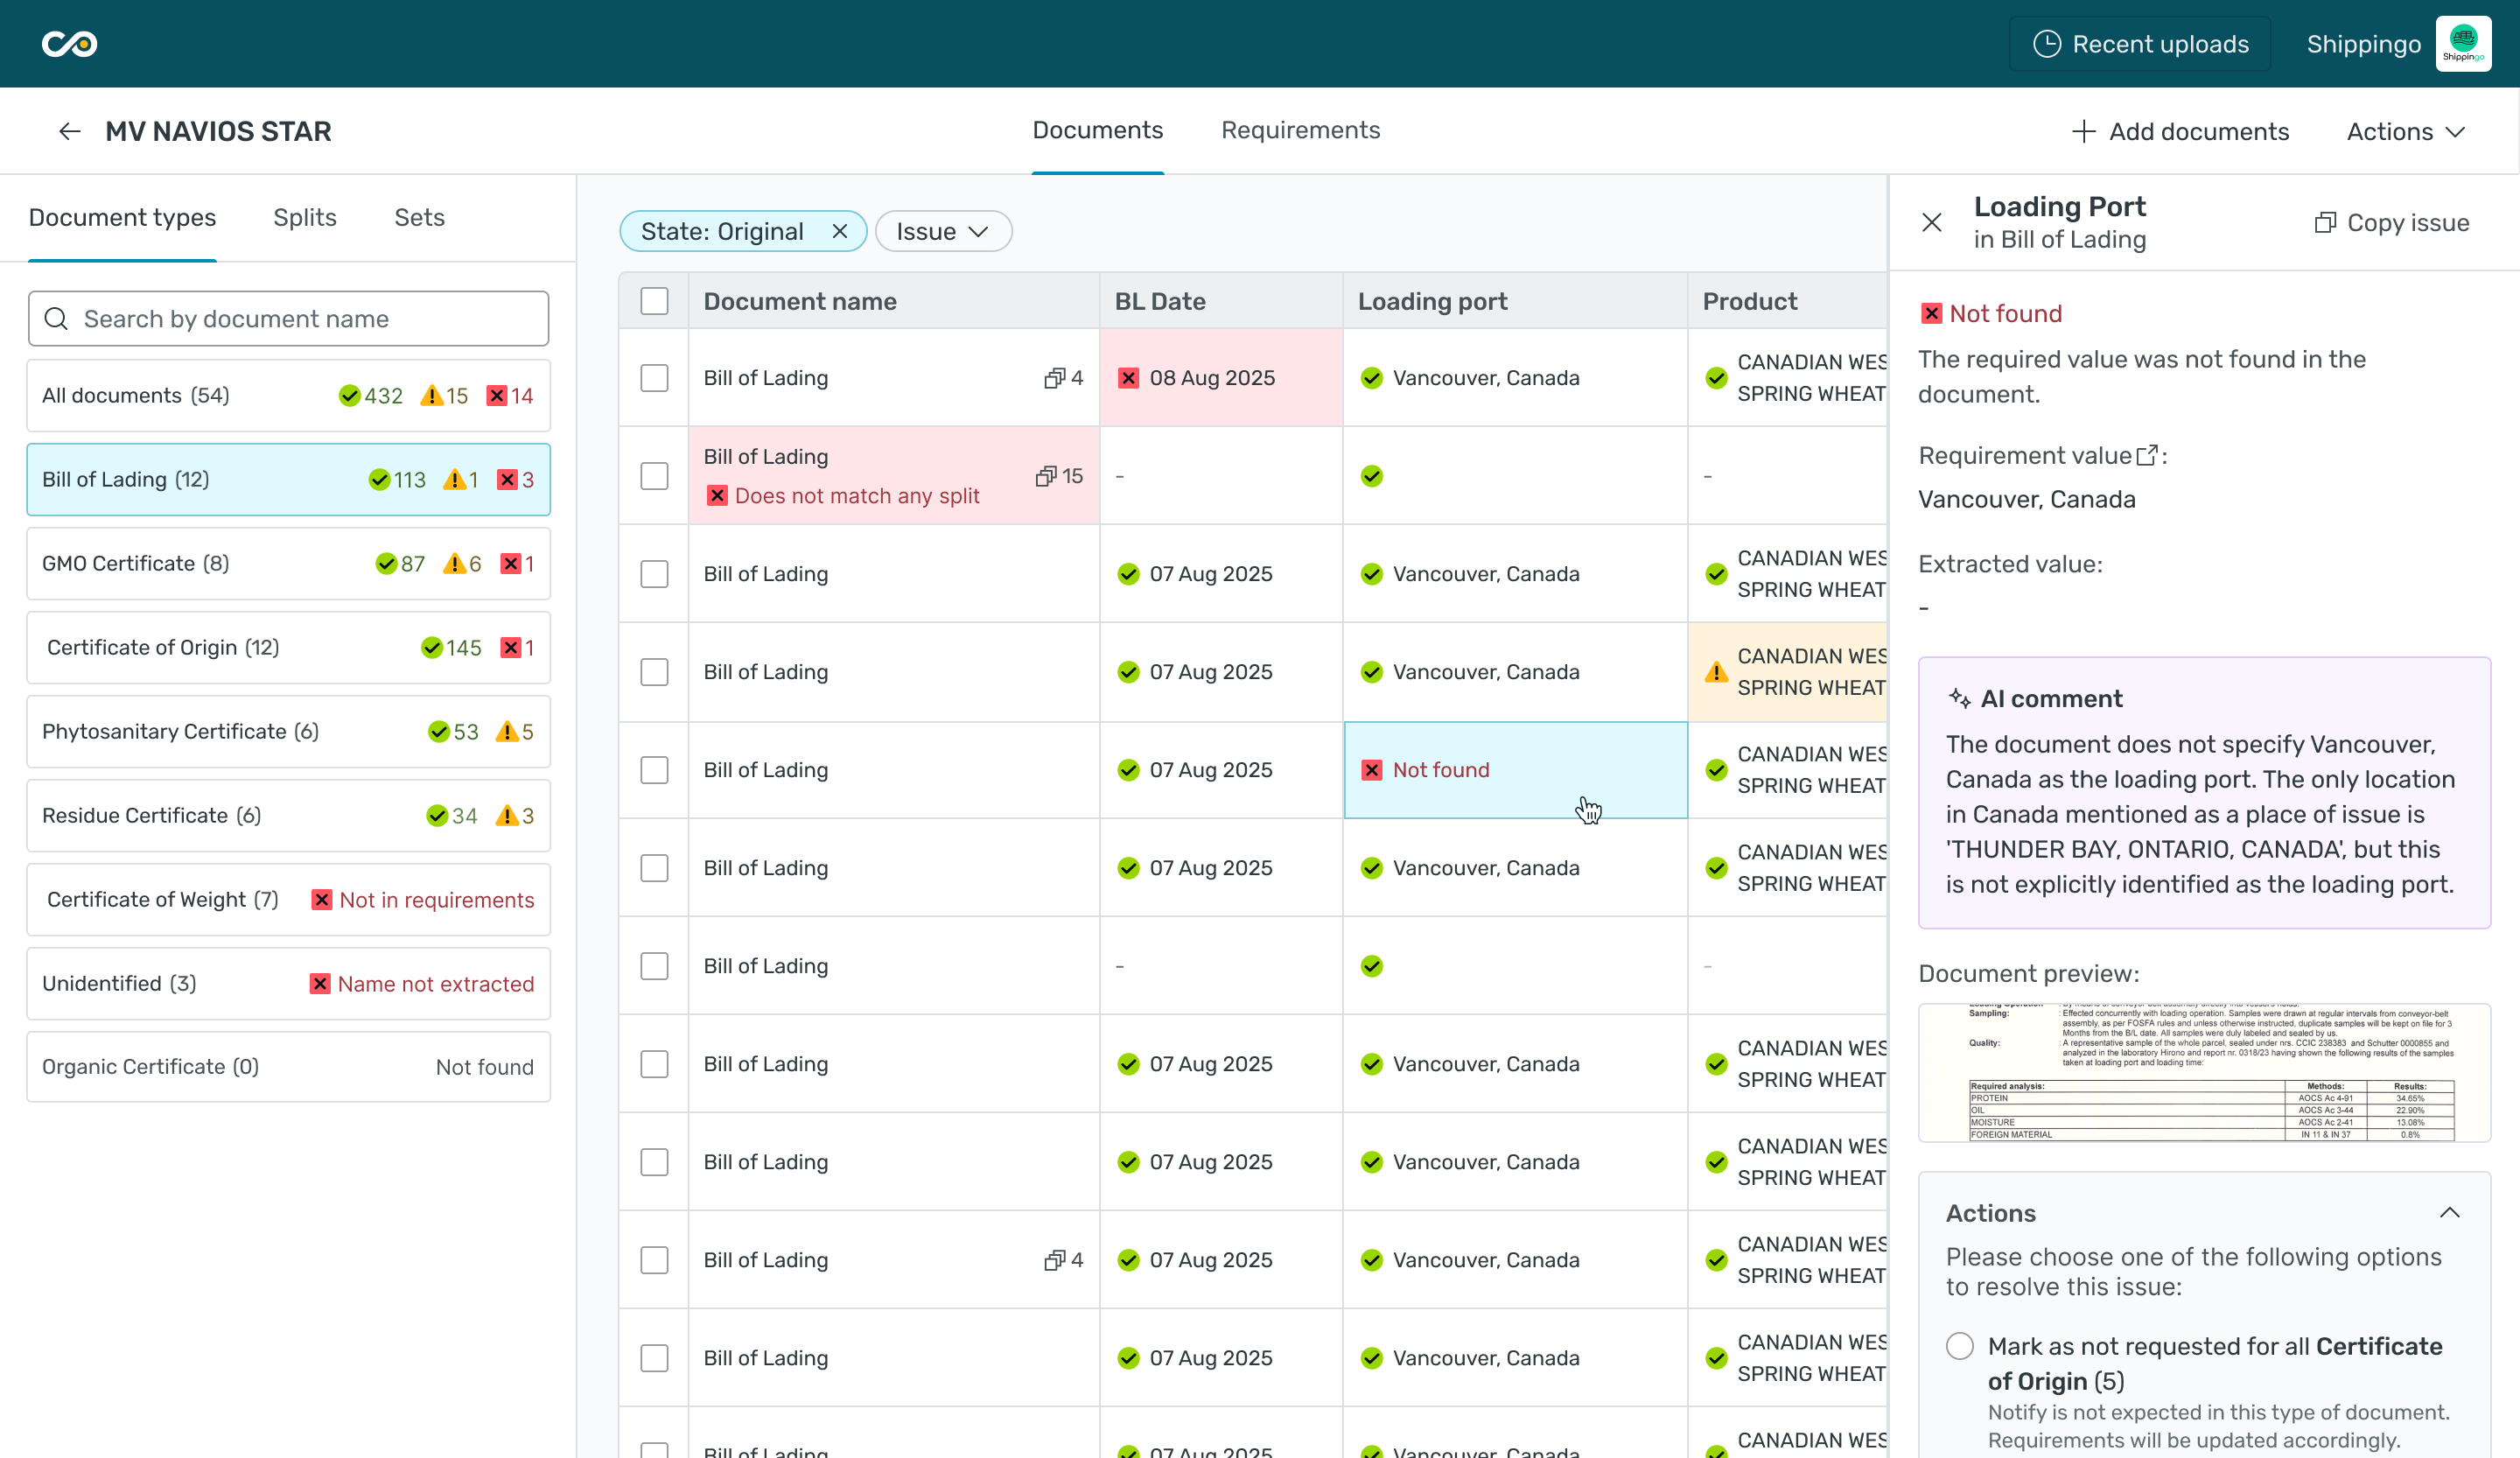Screen dimensions: 2520x1458
Task: Open the Splits tab
Action: [305, 217]
